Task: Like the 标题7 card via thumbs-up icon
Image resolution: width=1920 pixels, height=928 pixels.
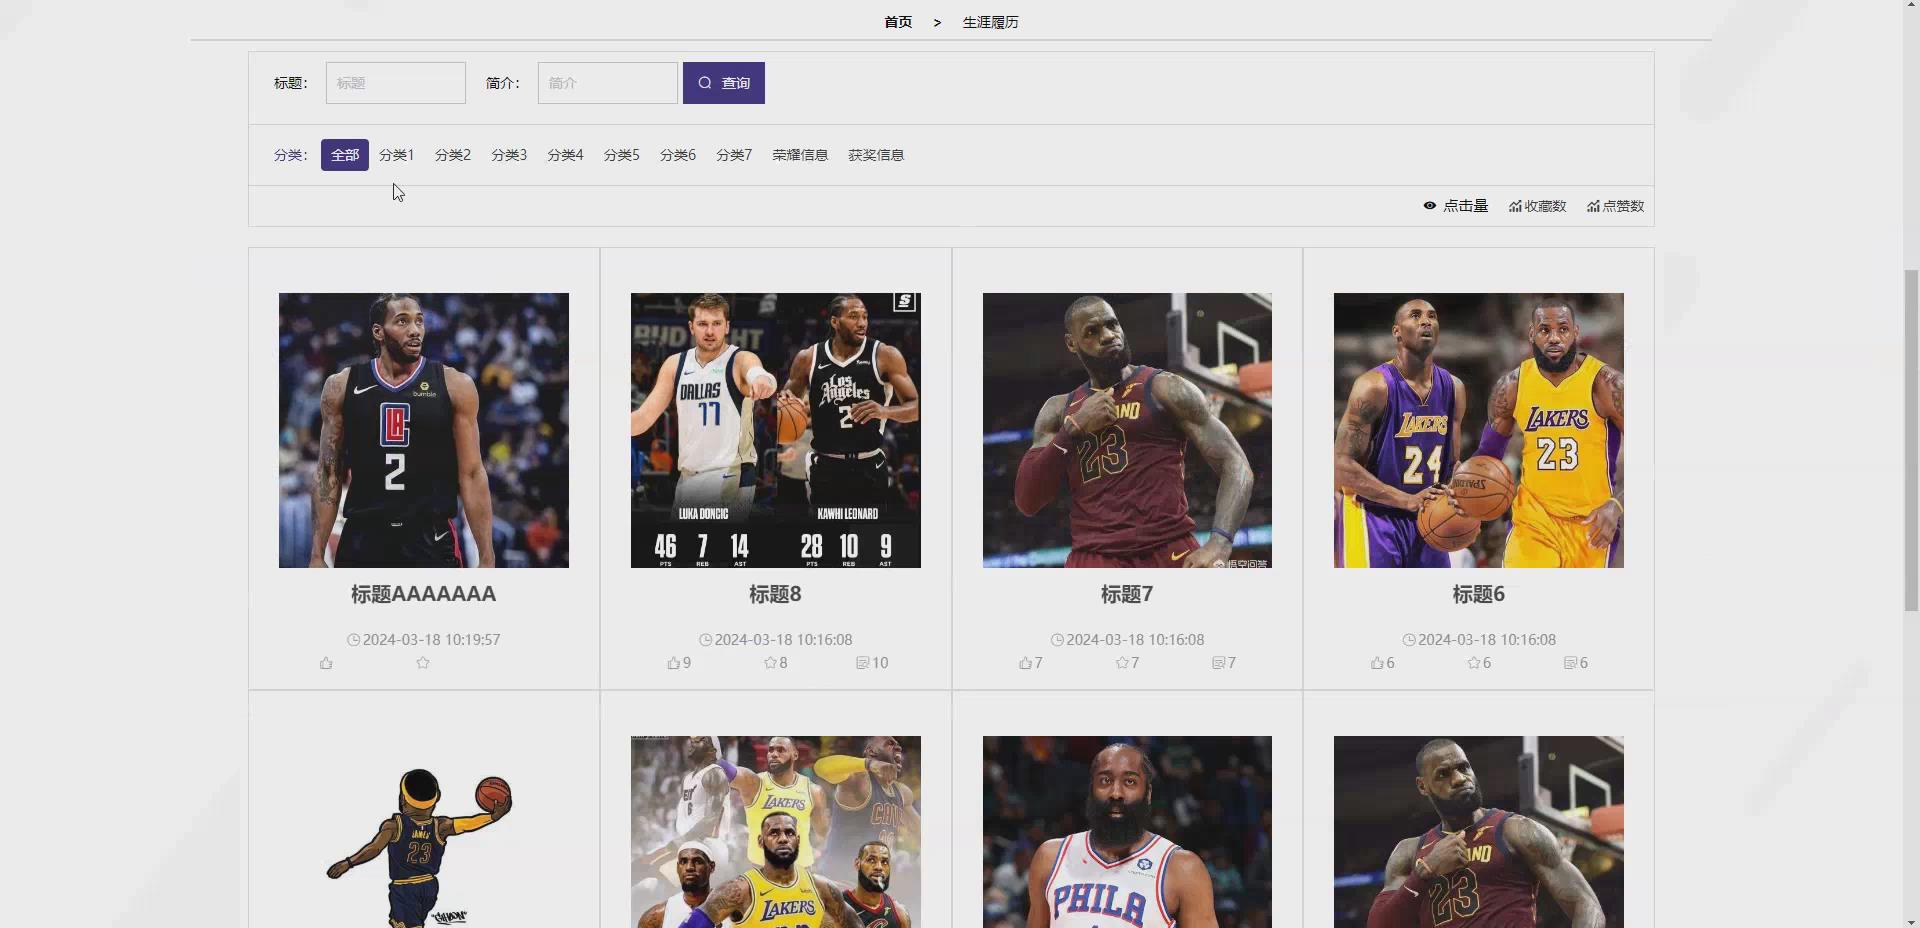Action: click(1025, 663)
